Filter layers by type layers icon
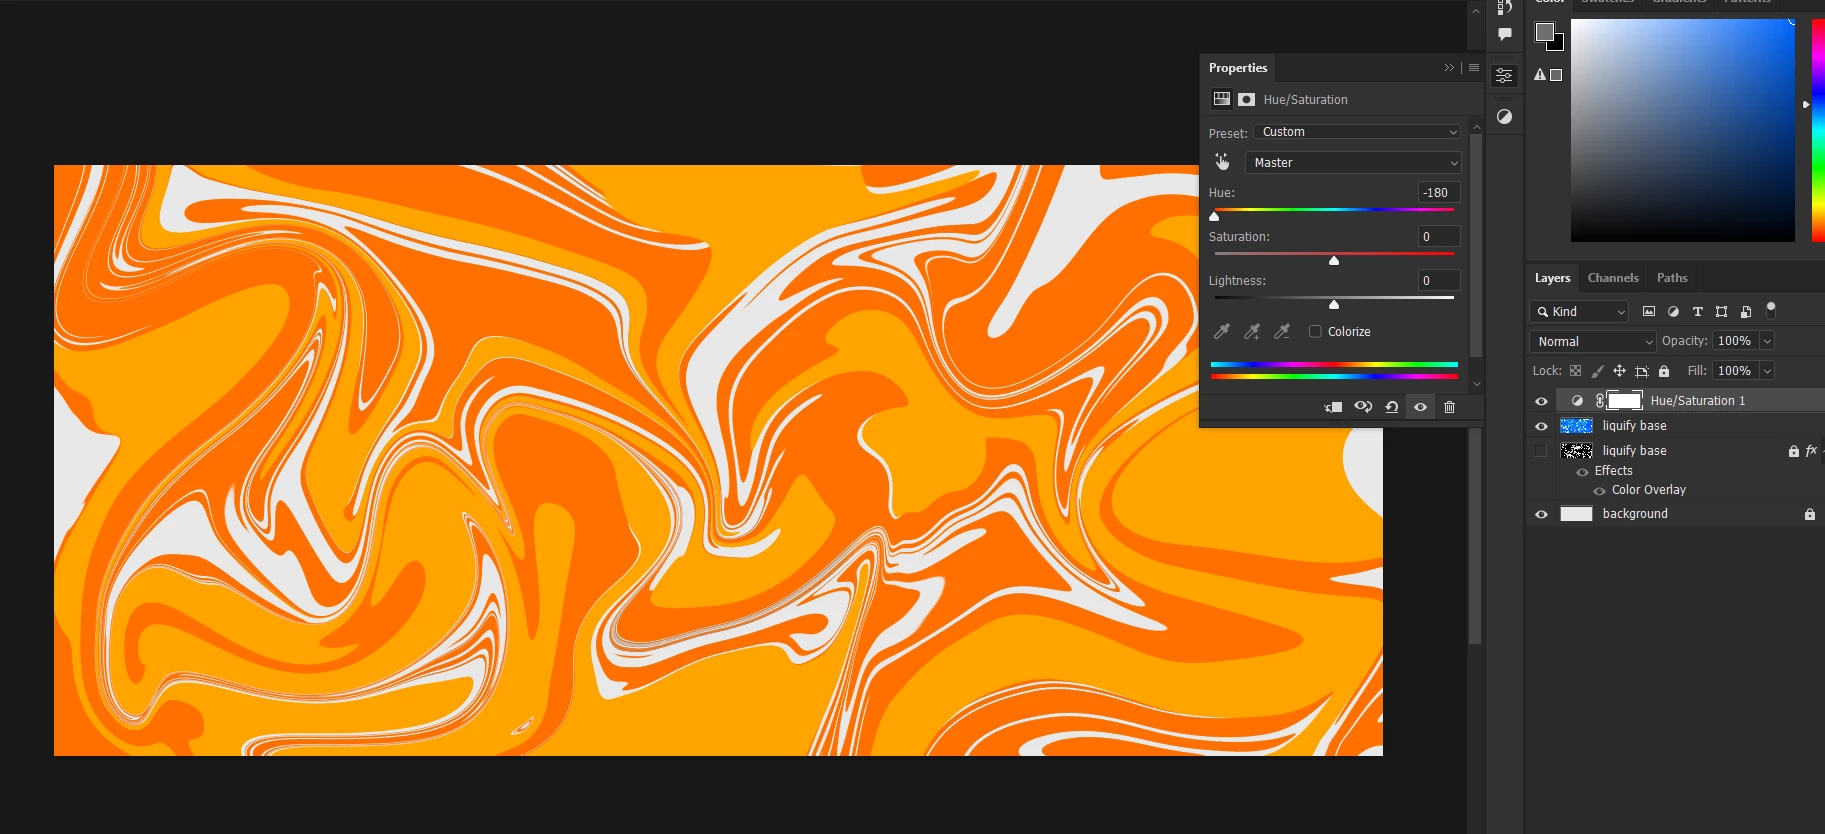 click(x=1697, y=311)
